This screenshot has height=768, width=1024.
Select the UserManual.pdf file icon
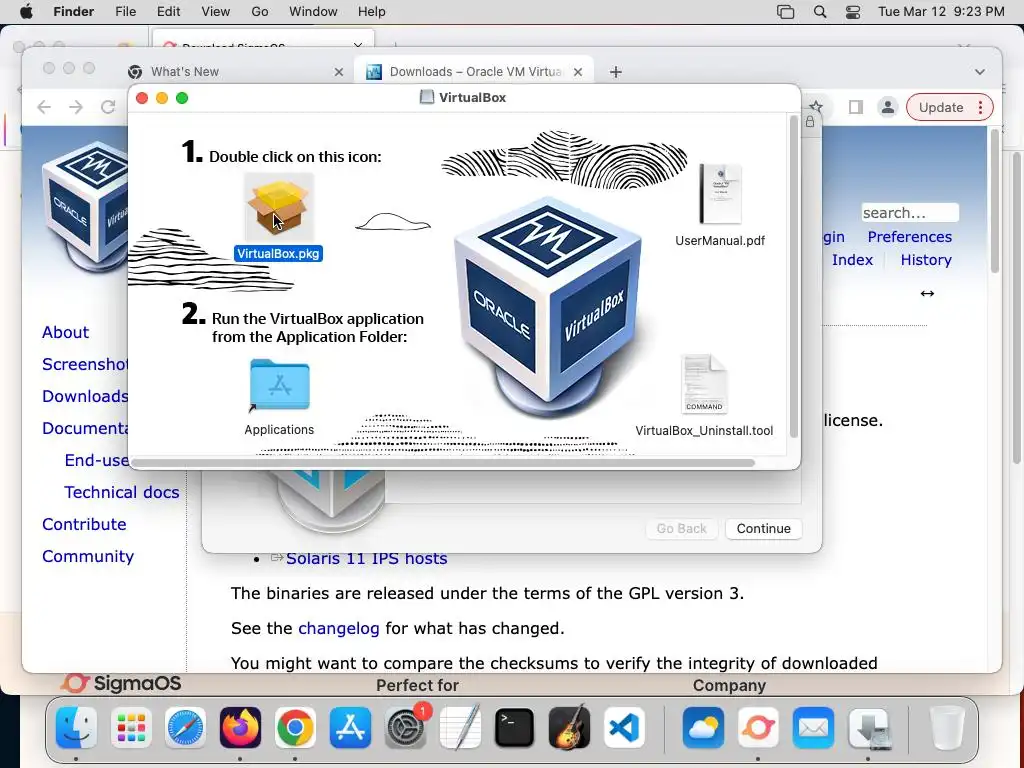[720, 194]
